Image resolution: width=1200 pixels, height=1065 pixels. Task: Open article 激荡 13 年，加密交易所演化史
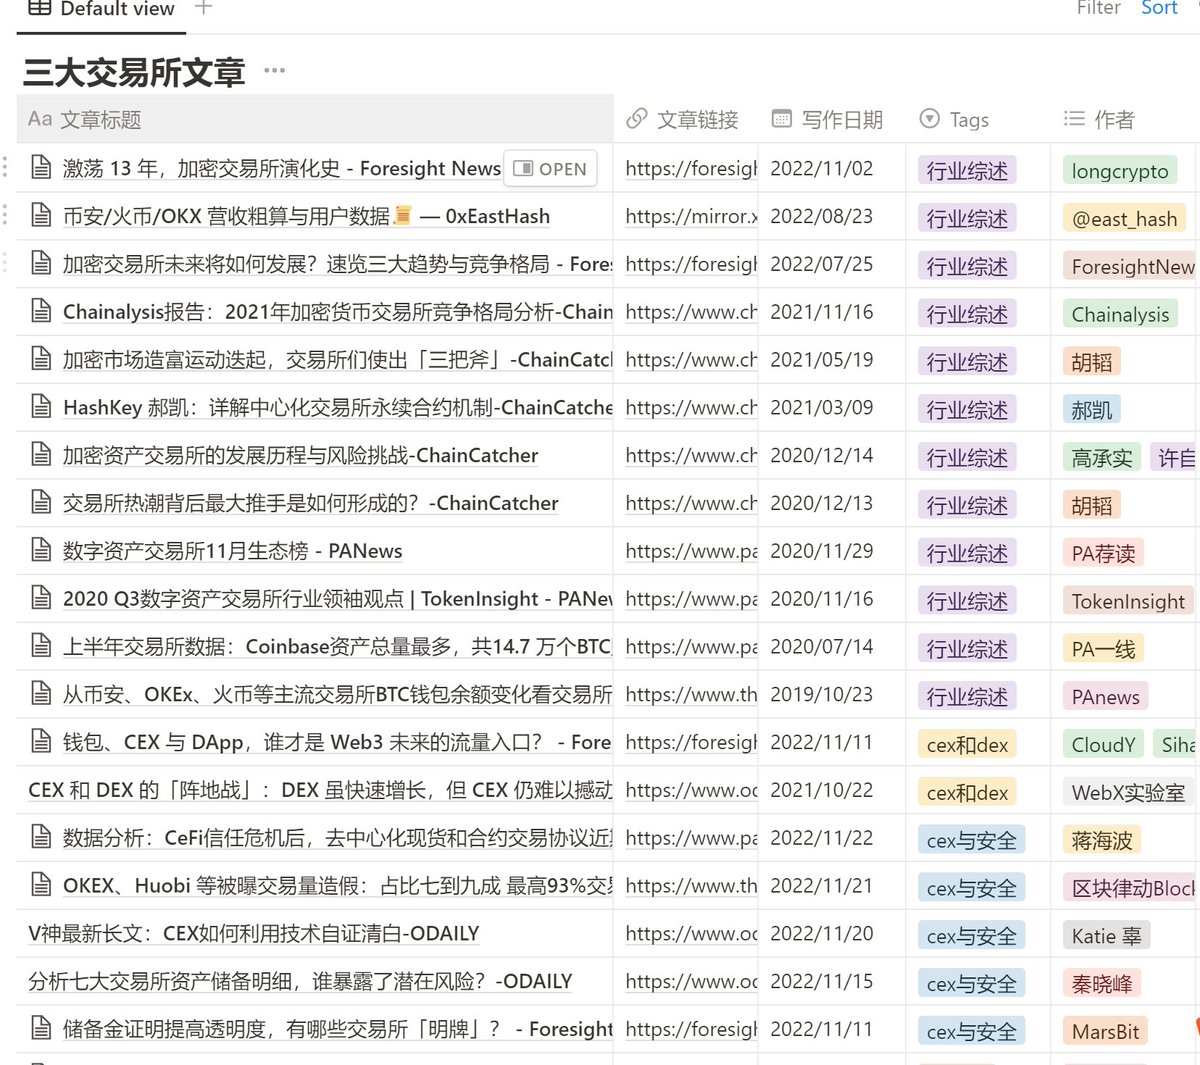coord(282,168)
